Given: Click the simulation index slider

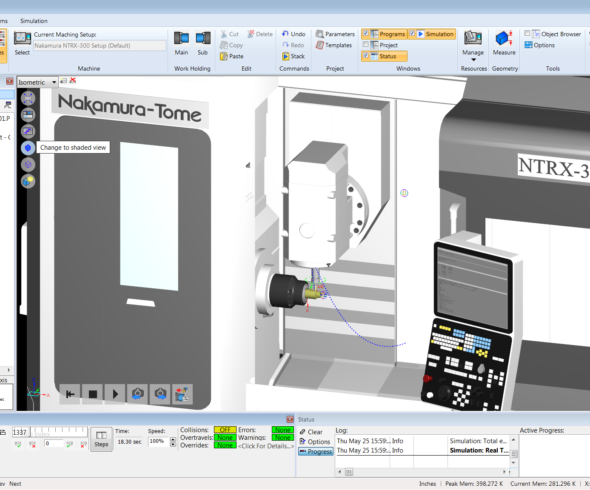Looking at the screenshot, I should [58, 432].
